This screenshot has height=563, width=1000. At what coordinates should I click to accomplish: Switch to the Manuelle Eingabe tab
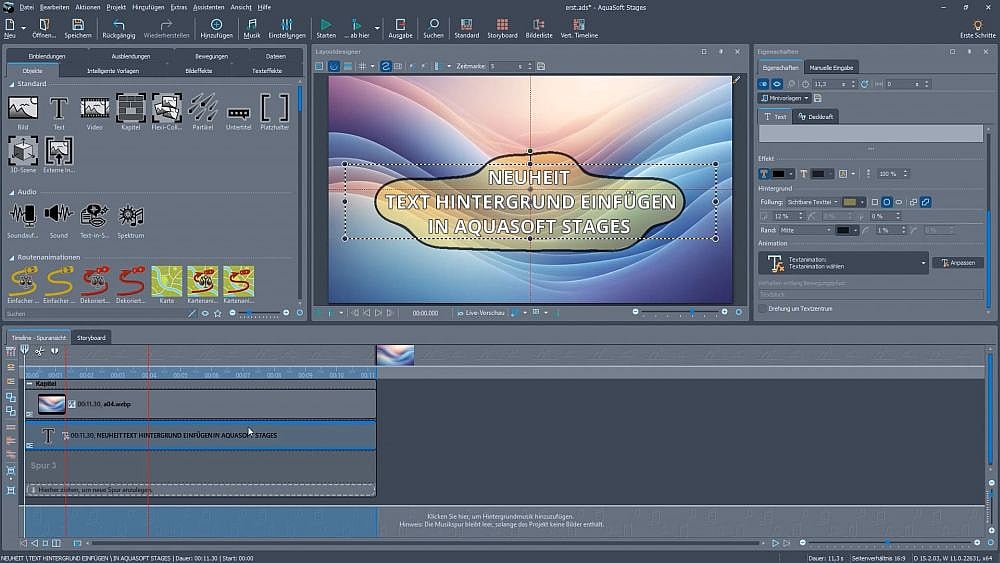coord(831,67)
